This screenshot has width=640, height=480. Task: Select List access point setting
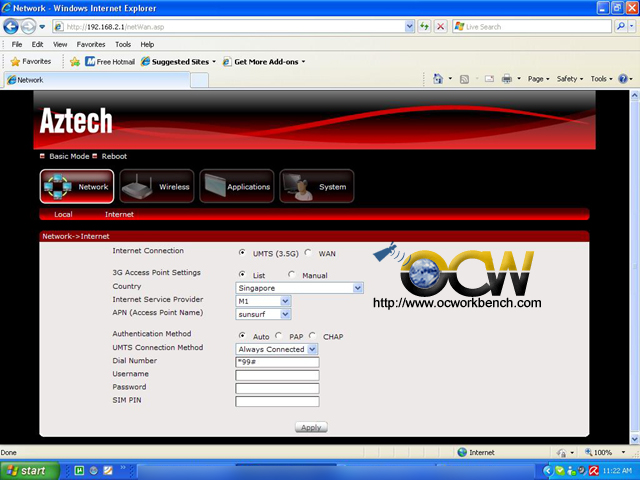coord(242,274)
